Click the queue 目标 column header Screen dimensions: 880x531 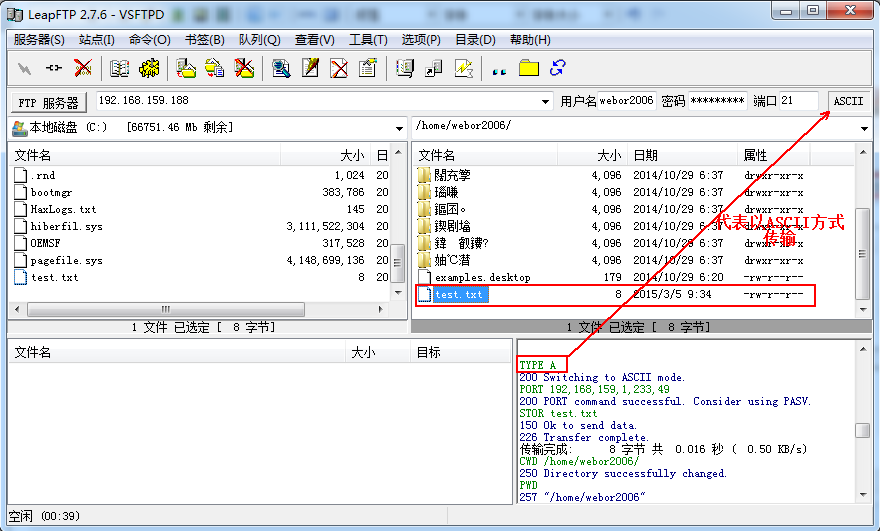[x=460, y=353]
